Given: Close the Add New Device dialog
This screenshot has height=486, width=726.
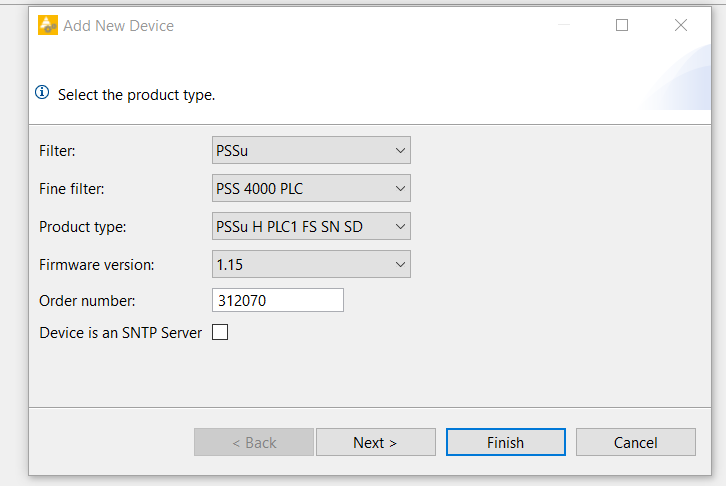Looking at the screenshot, I should pyautogui.click(x=681, y=25).
